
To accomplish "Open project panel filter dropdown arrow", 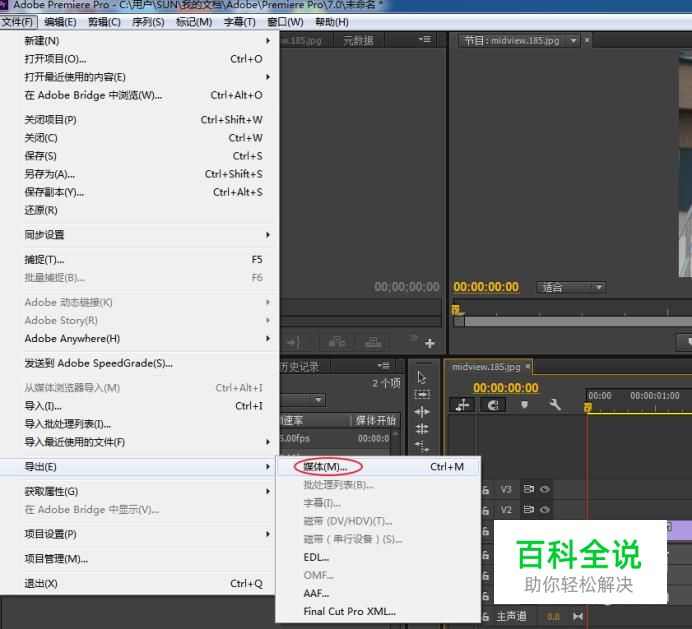I will point(318,400).
